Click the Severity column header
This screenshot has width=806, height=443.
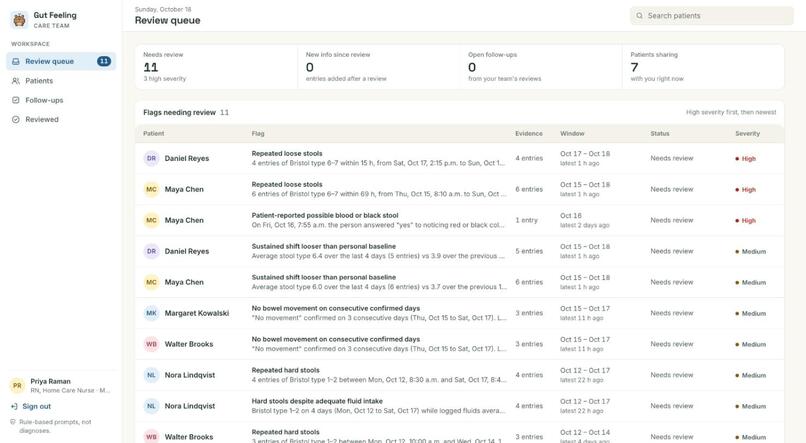pos(747,134)
